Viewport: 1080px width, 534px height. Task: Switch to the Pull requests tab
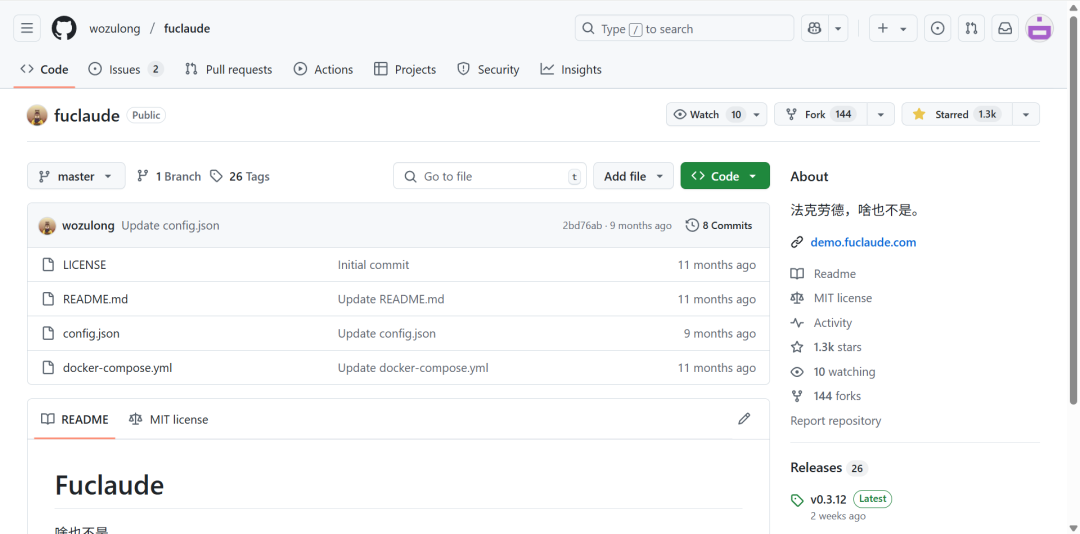pos(228,70)
